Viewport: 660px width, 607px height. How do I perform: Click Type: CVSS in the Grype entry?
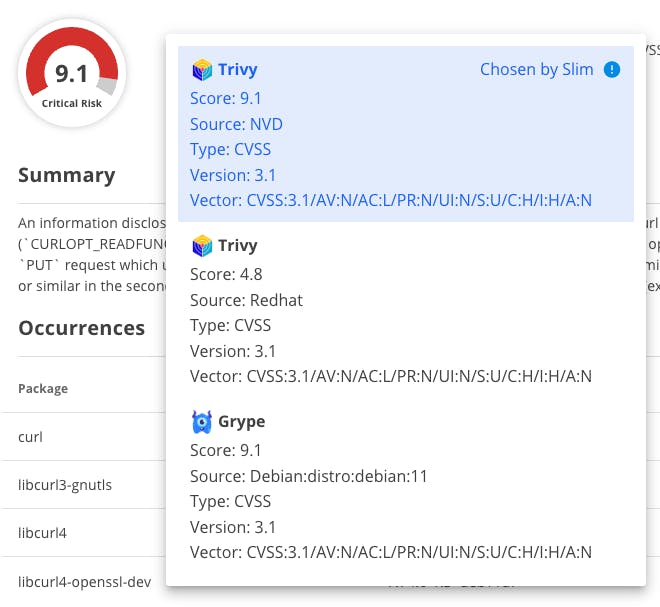230,501
